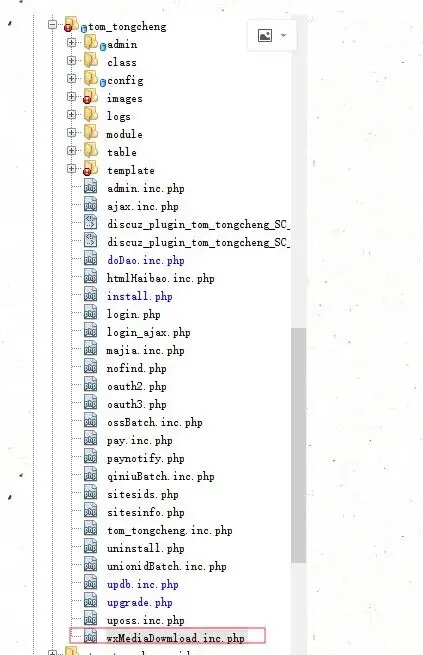The image size is (423, 655).
Task: Select file upgrade.php
Action: [140, 603]
